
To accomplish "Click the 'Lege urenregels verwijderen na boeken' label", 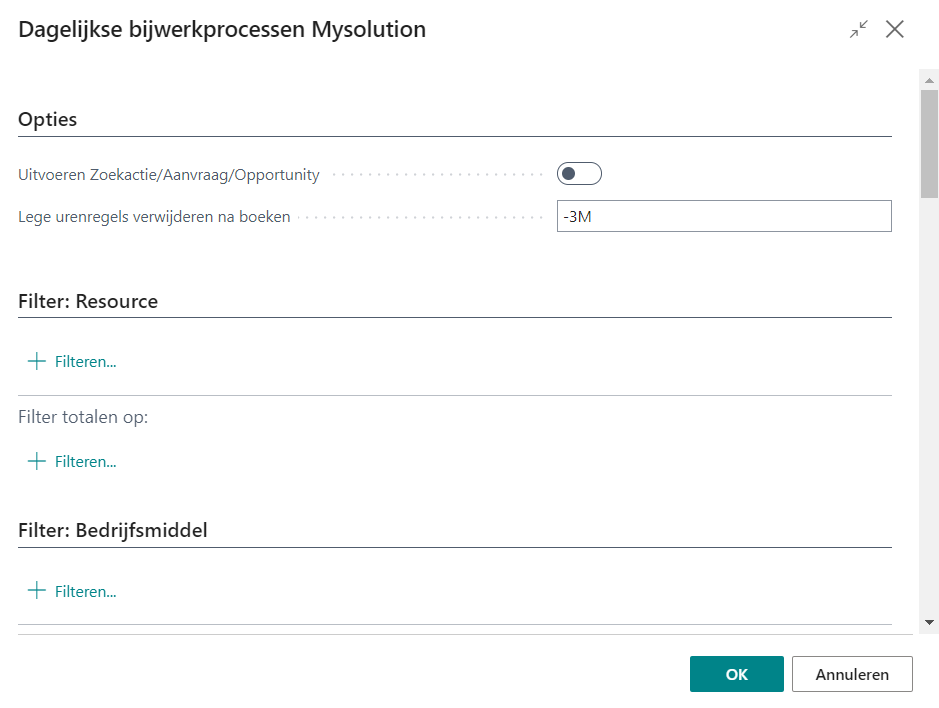I will click(x=154, y=216).
